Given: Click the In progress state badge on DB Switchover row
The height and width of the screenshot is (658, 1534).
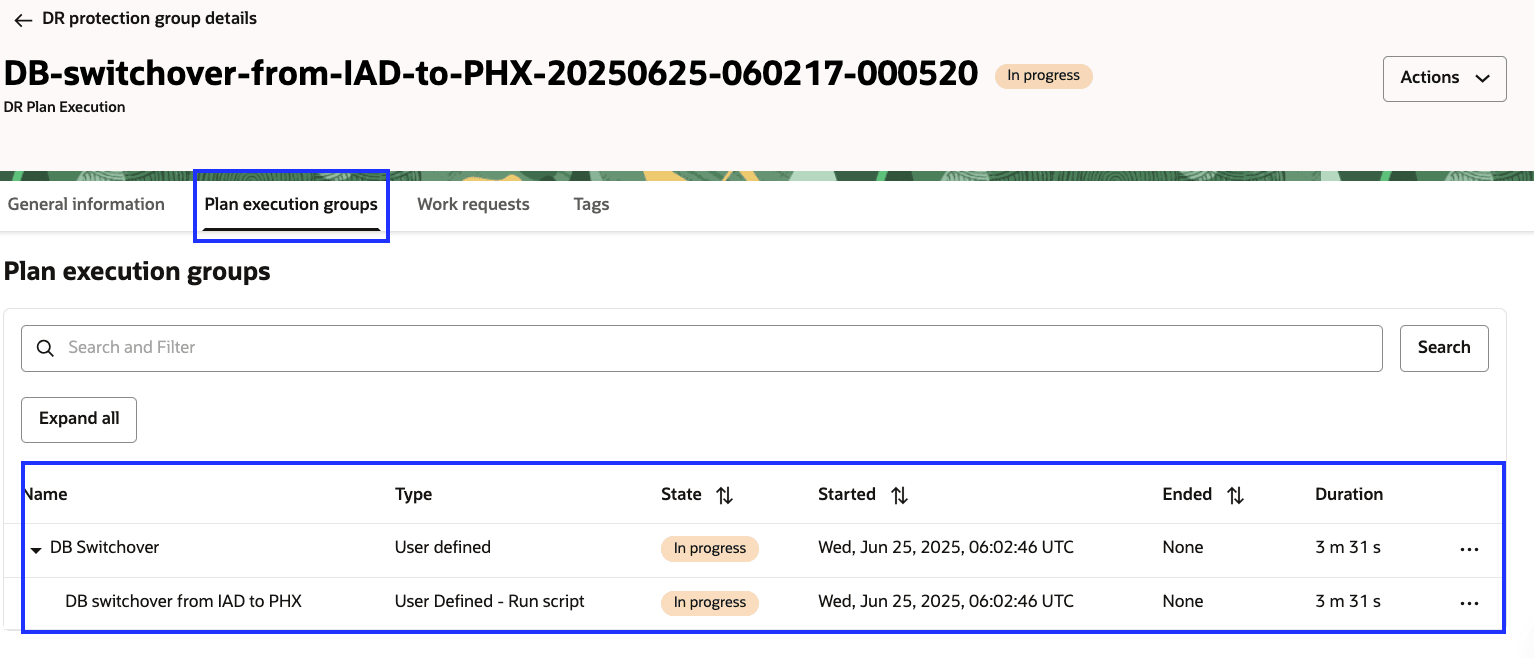Looking at the screenshot, I should tap(709, 548).
